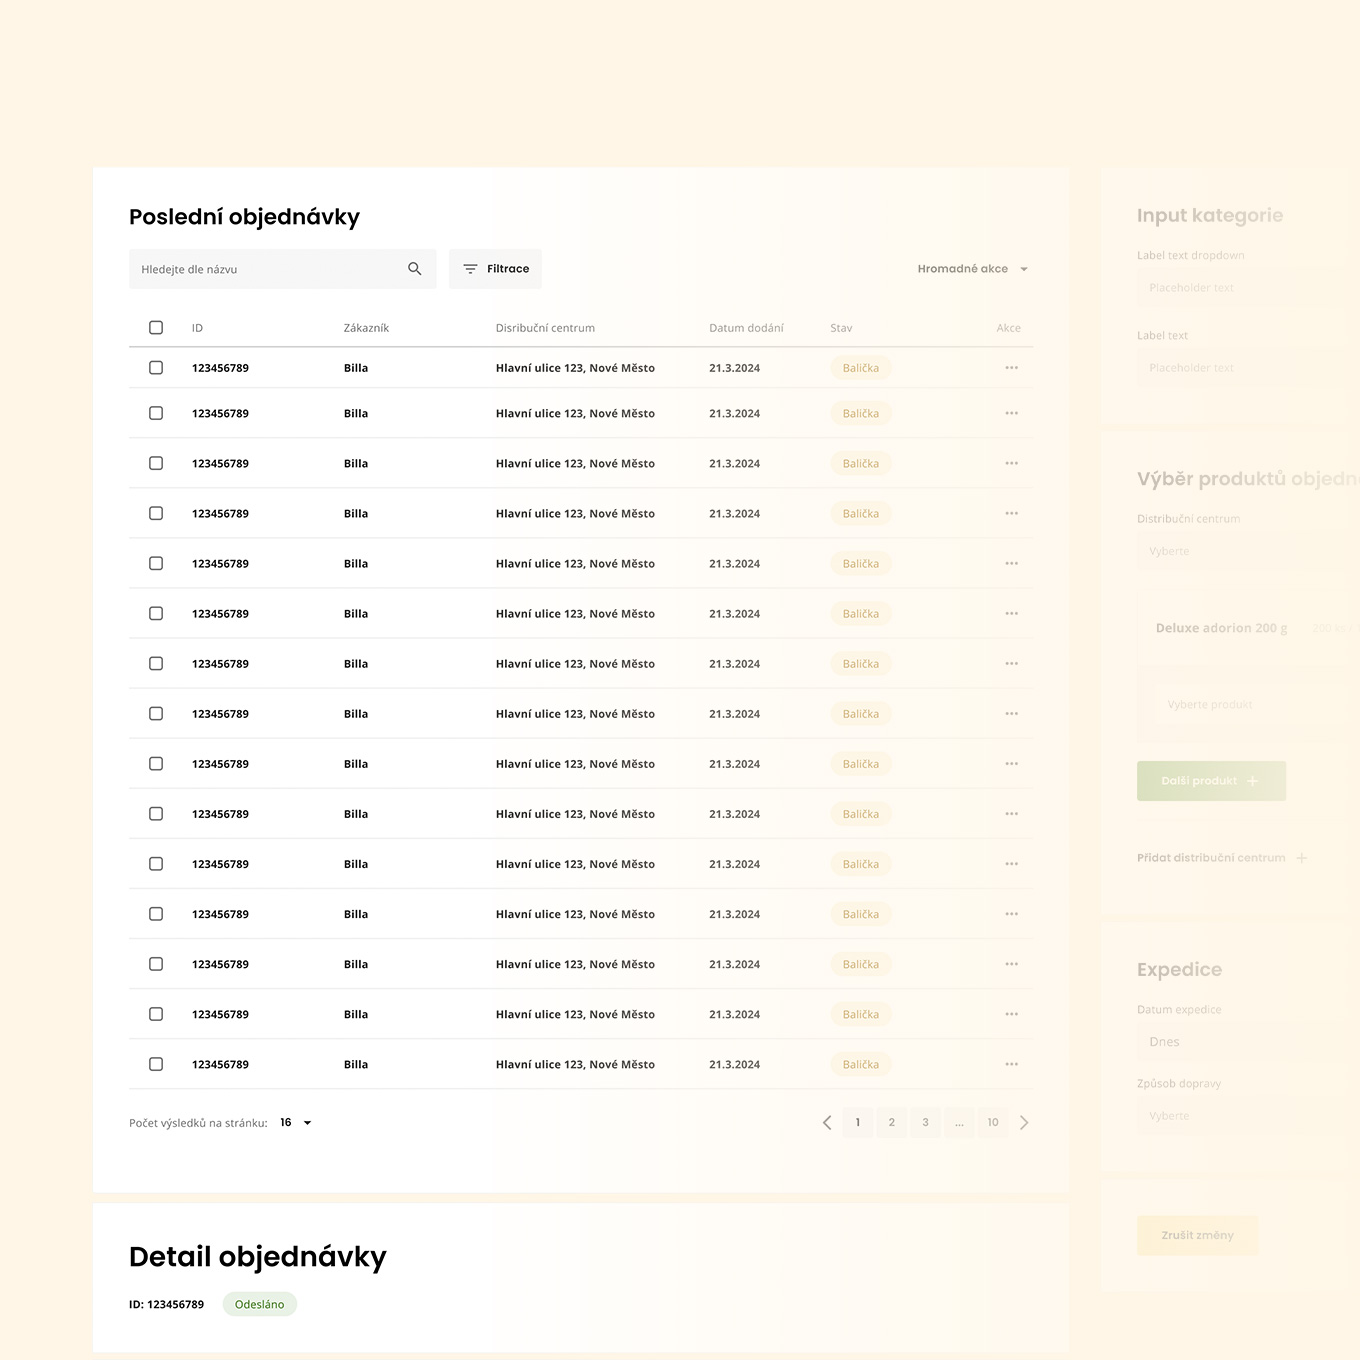The image size is (1360, 1360).
Task: Jump to page 10 in pagination
Action: 993,1123
